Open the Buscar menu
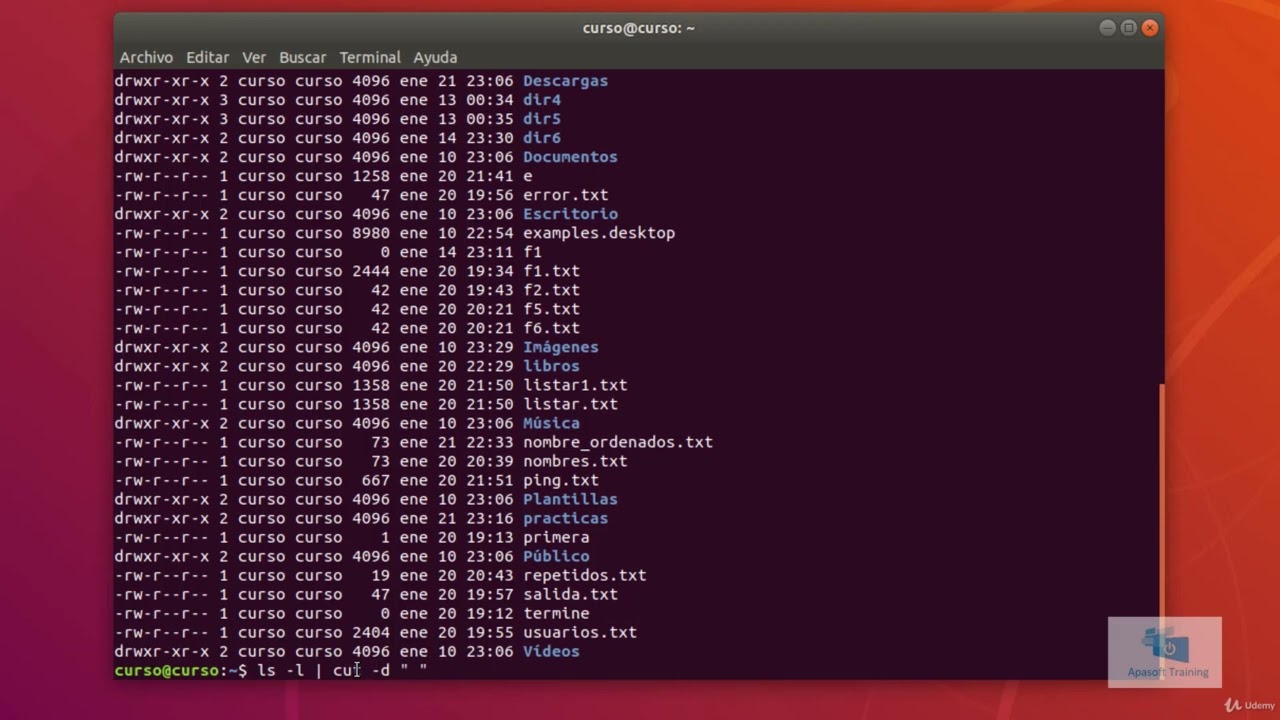 (302, 58)
